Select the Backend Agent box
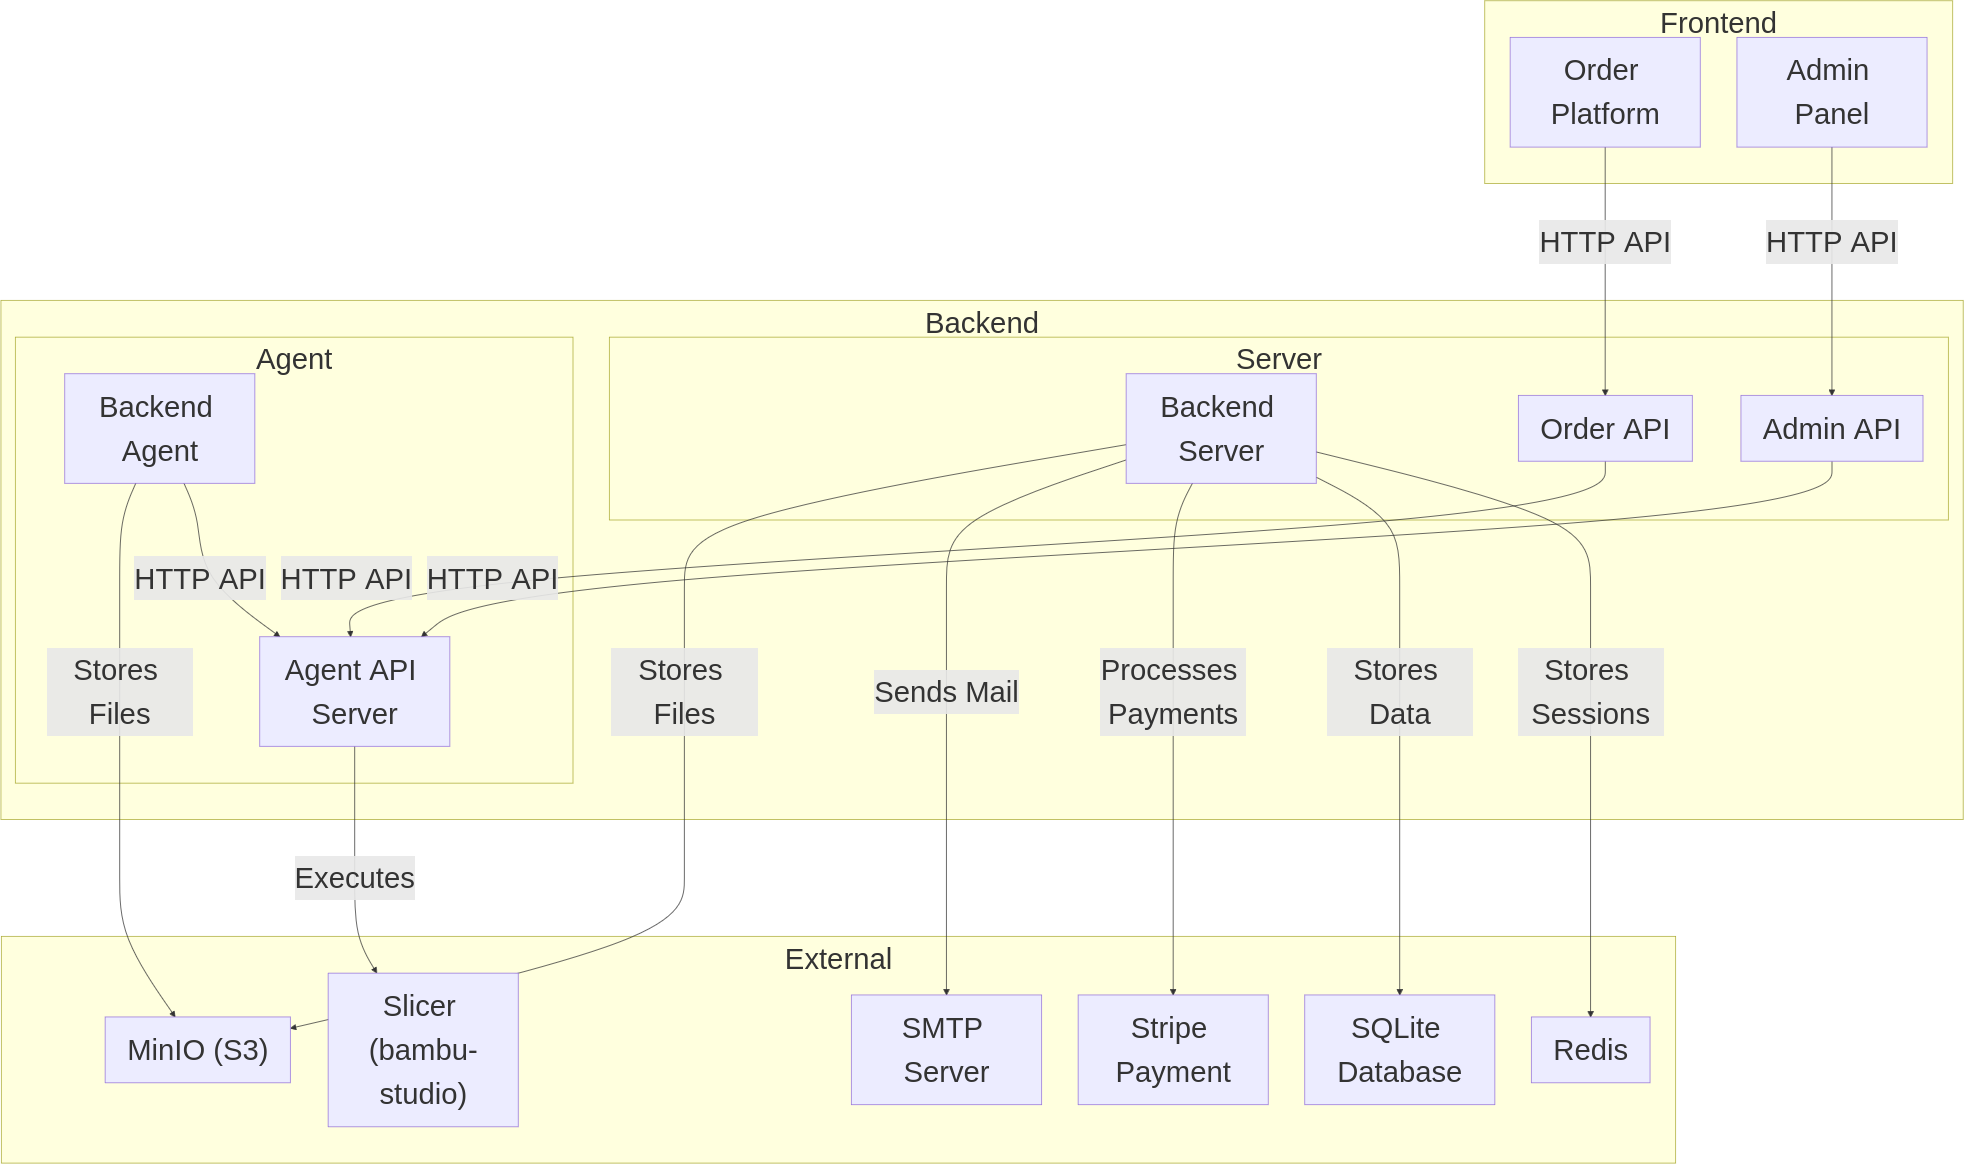The image size is (1964, 1164). [159, 428]
